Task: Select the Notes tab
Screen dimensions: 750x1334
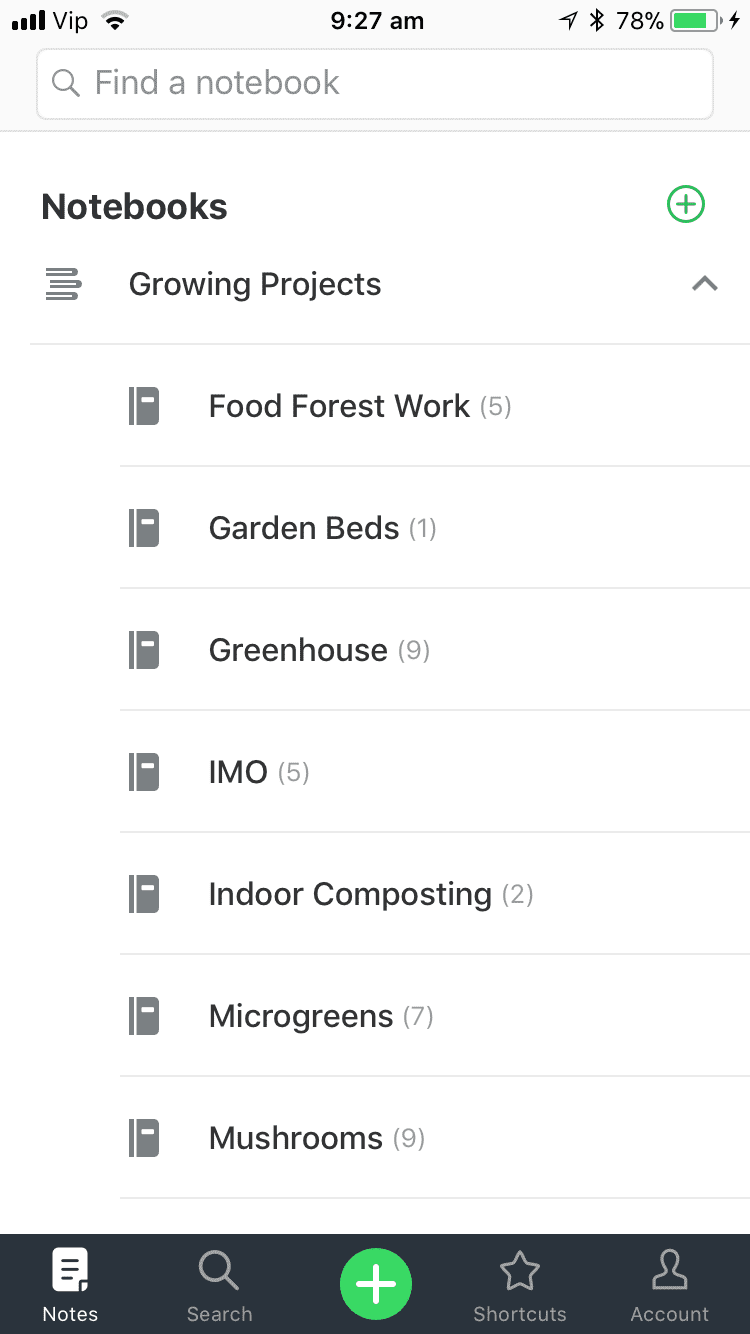Action: (x=70, y=1285)
